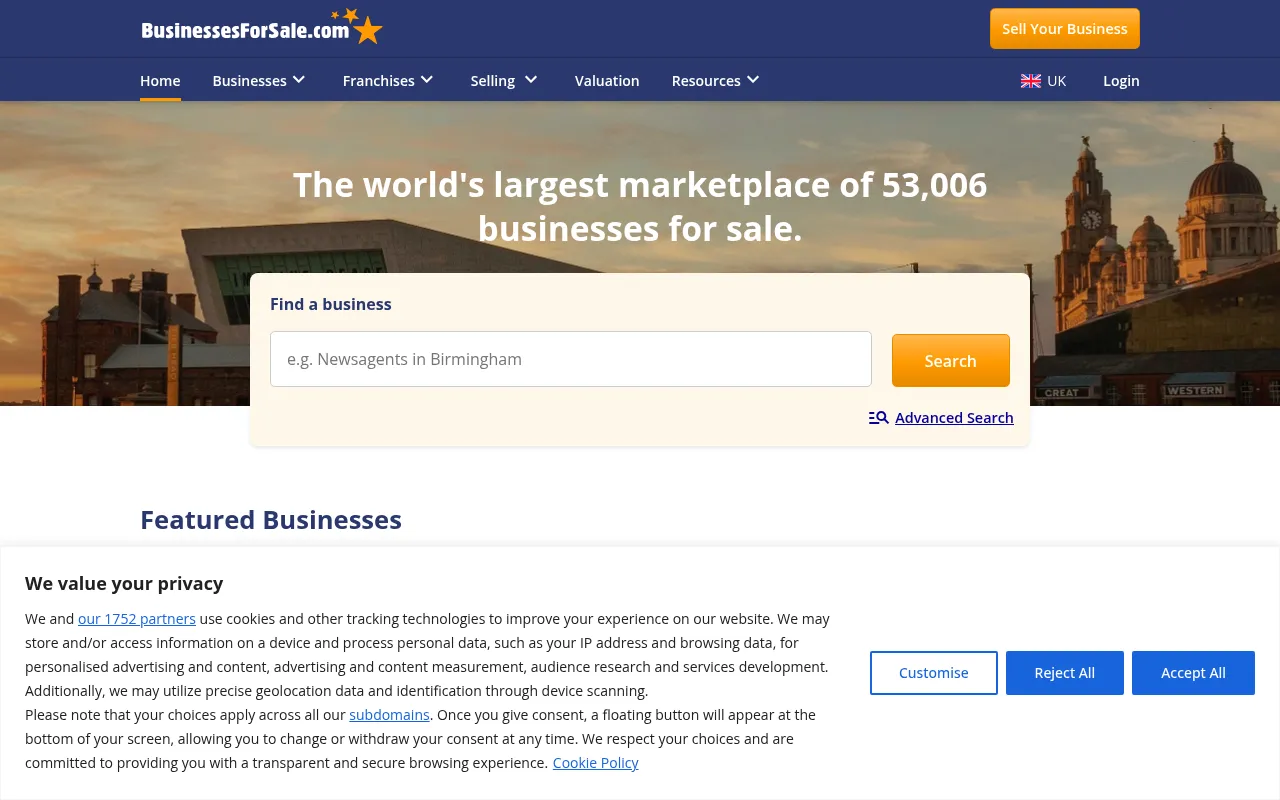Open the Advanced Search link
Image resolution: width=1280 pixels, height=800 pixels.
point(954,418)
